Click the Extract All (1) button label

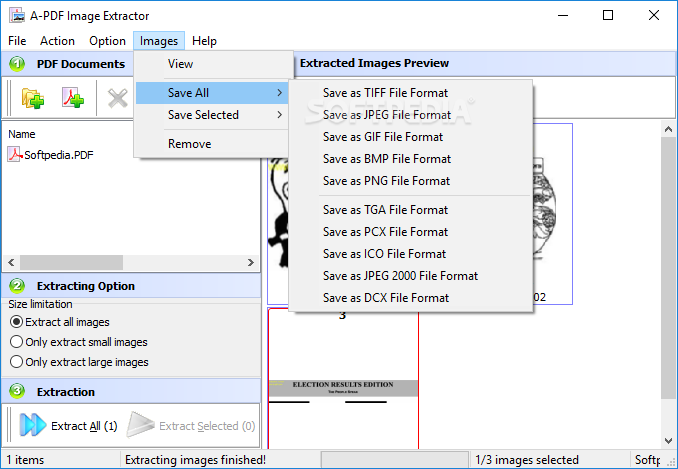click(84, 426)
